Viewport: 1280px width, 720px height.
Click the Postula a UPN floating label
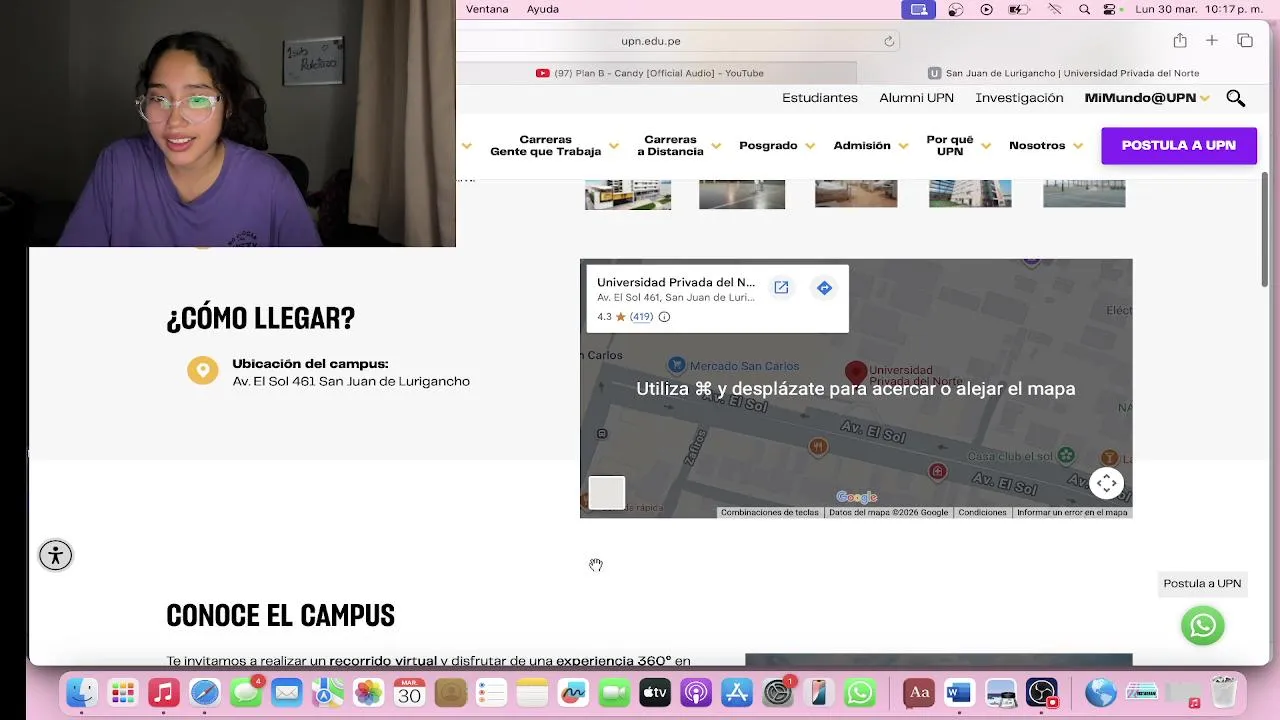[1202, 584]
